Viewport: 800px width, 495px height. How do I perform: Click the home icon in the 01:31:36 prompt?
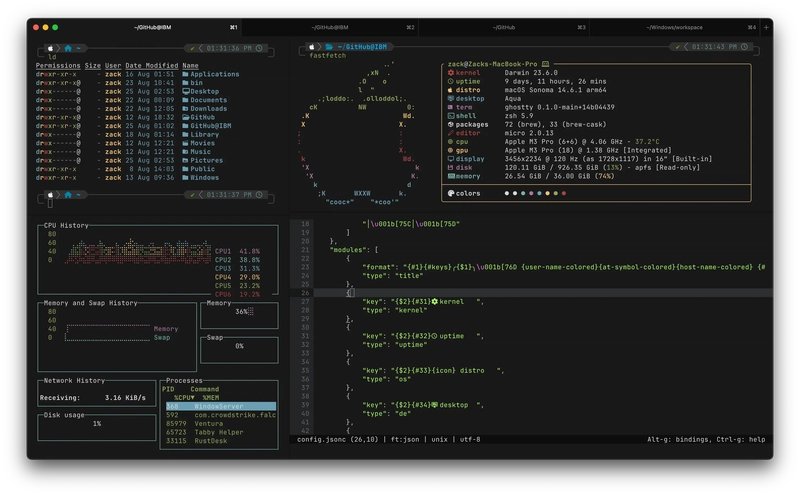tap(68, 48)
